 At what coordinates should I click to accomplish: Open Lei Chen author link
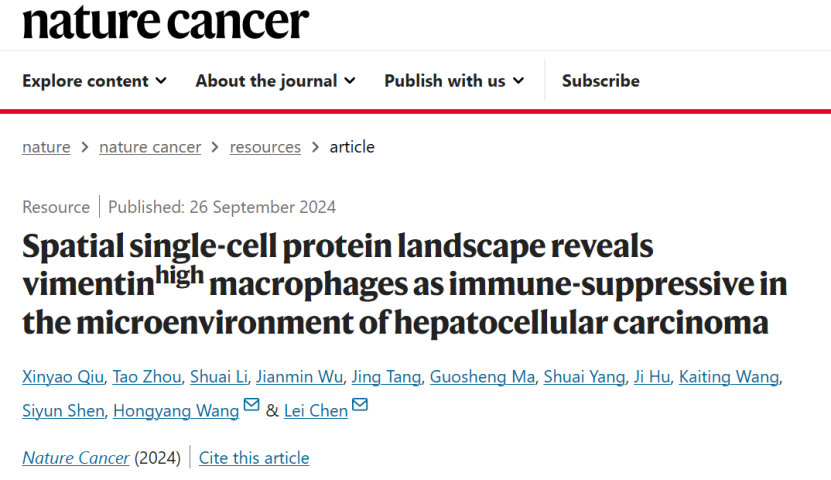point(316,411)
